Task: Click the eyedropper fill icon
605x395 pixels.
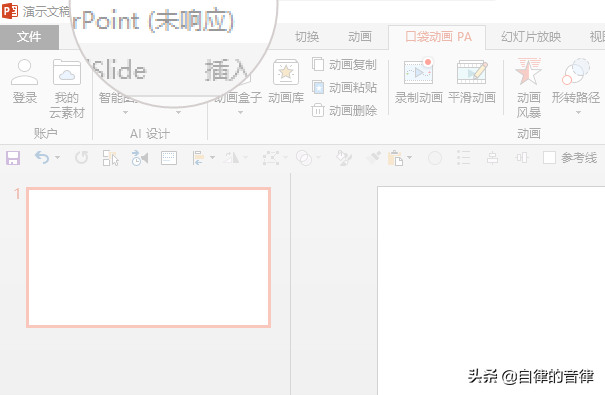Action: [343, 158]
